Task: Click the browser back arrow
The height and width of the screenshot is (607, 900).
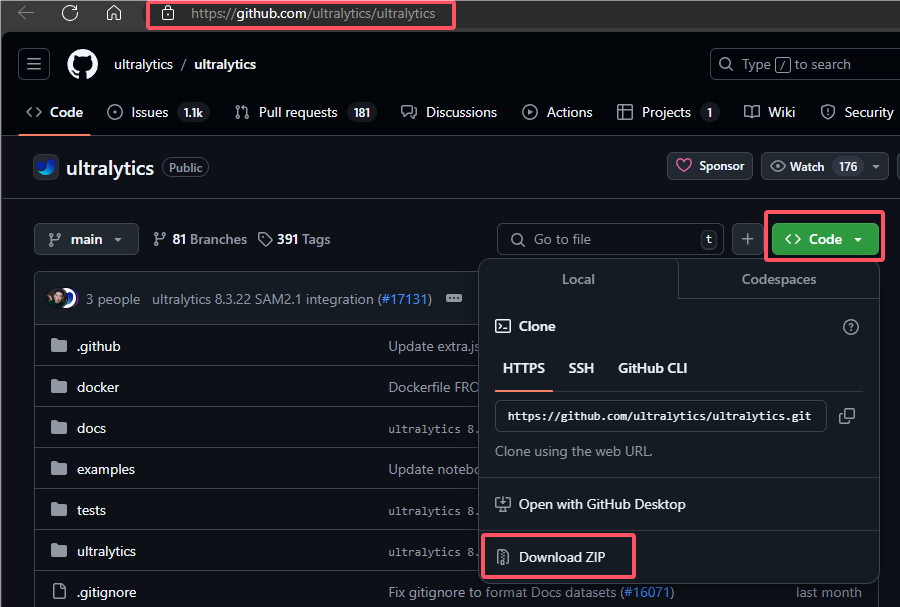Action: click(x=26, y=13)
